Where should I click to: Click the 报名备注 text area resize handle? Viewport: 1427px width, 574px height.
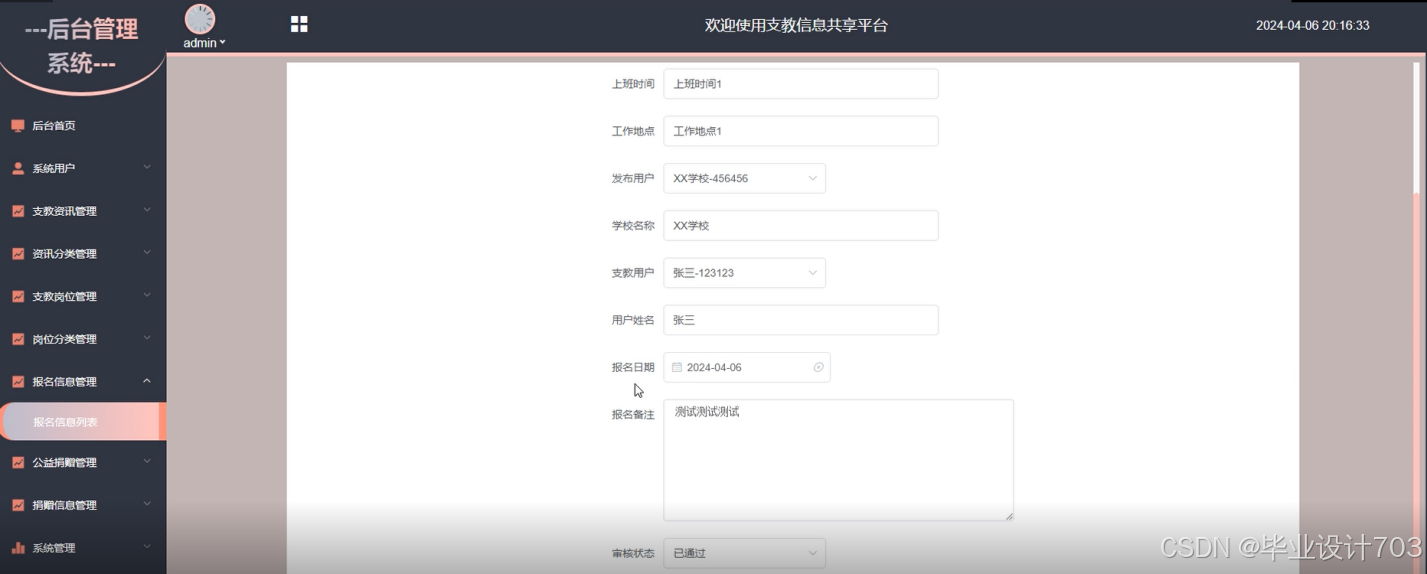pyautogui.click(x=1008, y=515)
